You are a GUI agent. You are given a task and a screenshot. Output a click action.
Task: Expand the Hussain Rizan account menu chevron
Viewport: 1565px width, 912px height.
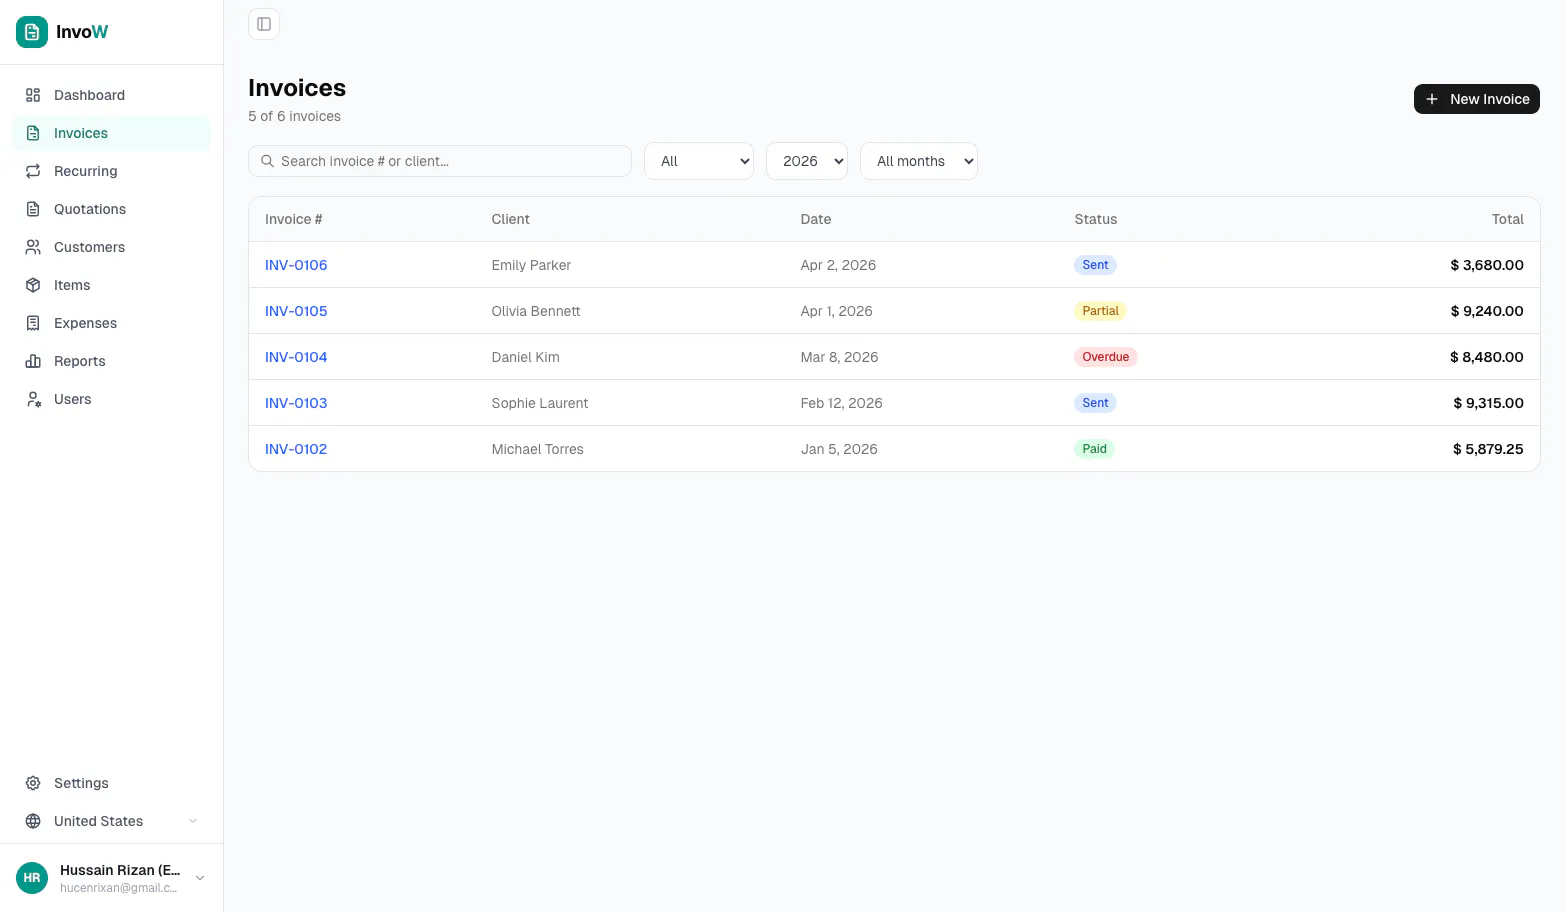pos(200,878)
